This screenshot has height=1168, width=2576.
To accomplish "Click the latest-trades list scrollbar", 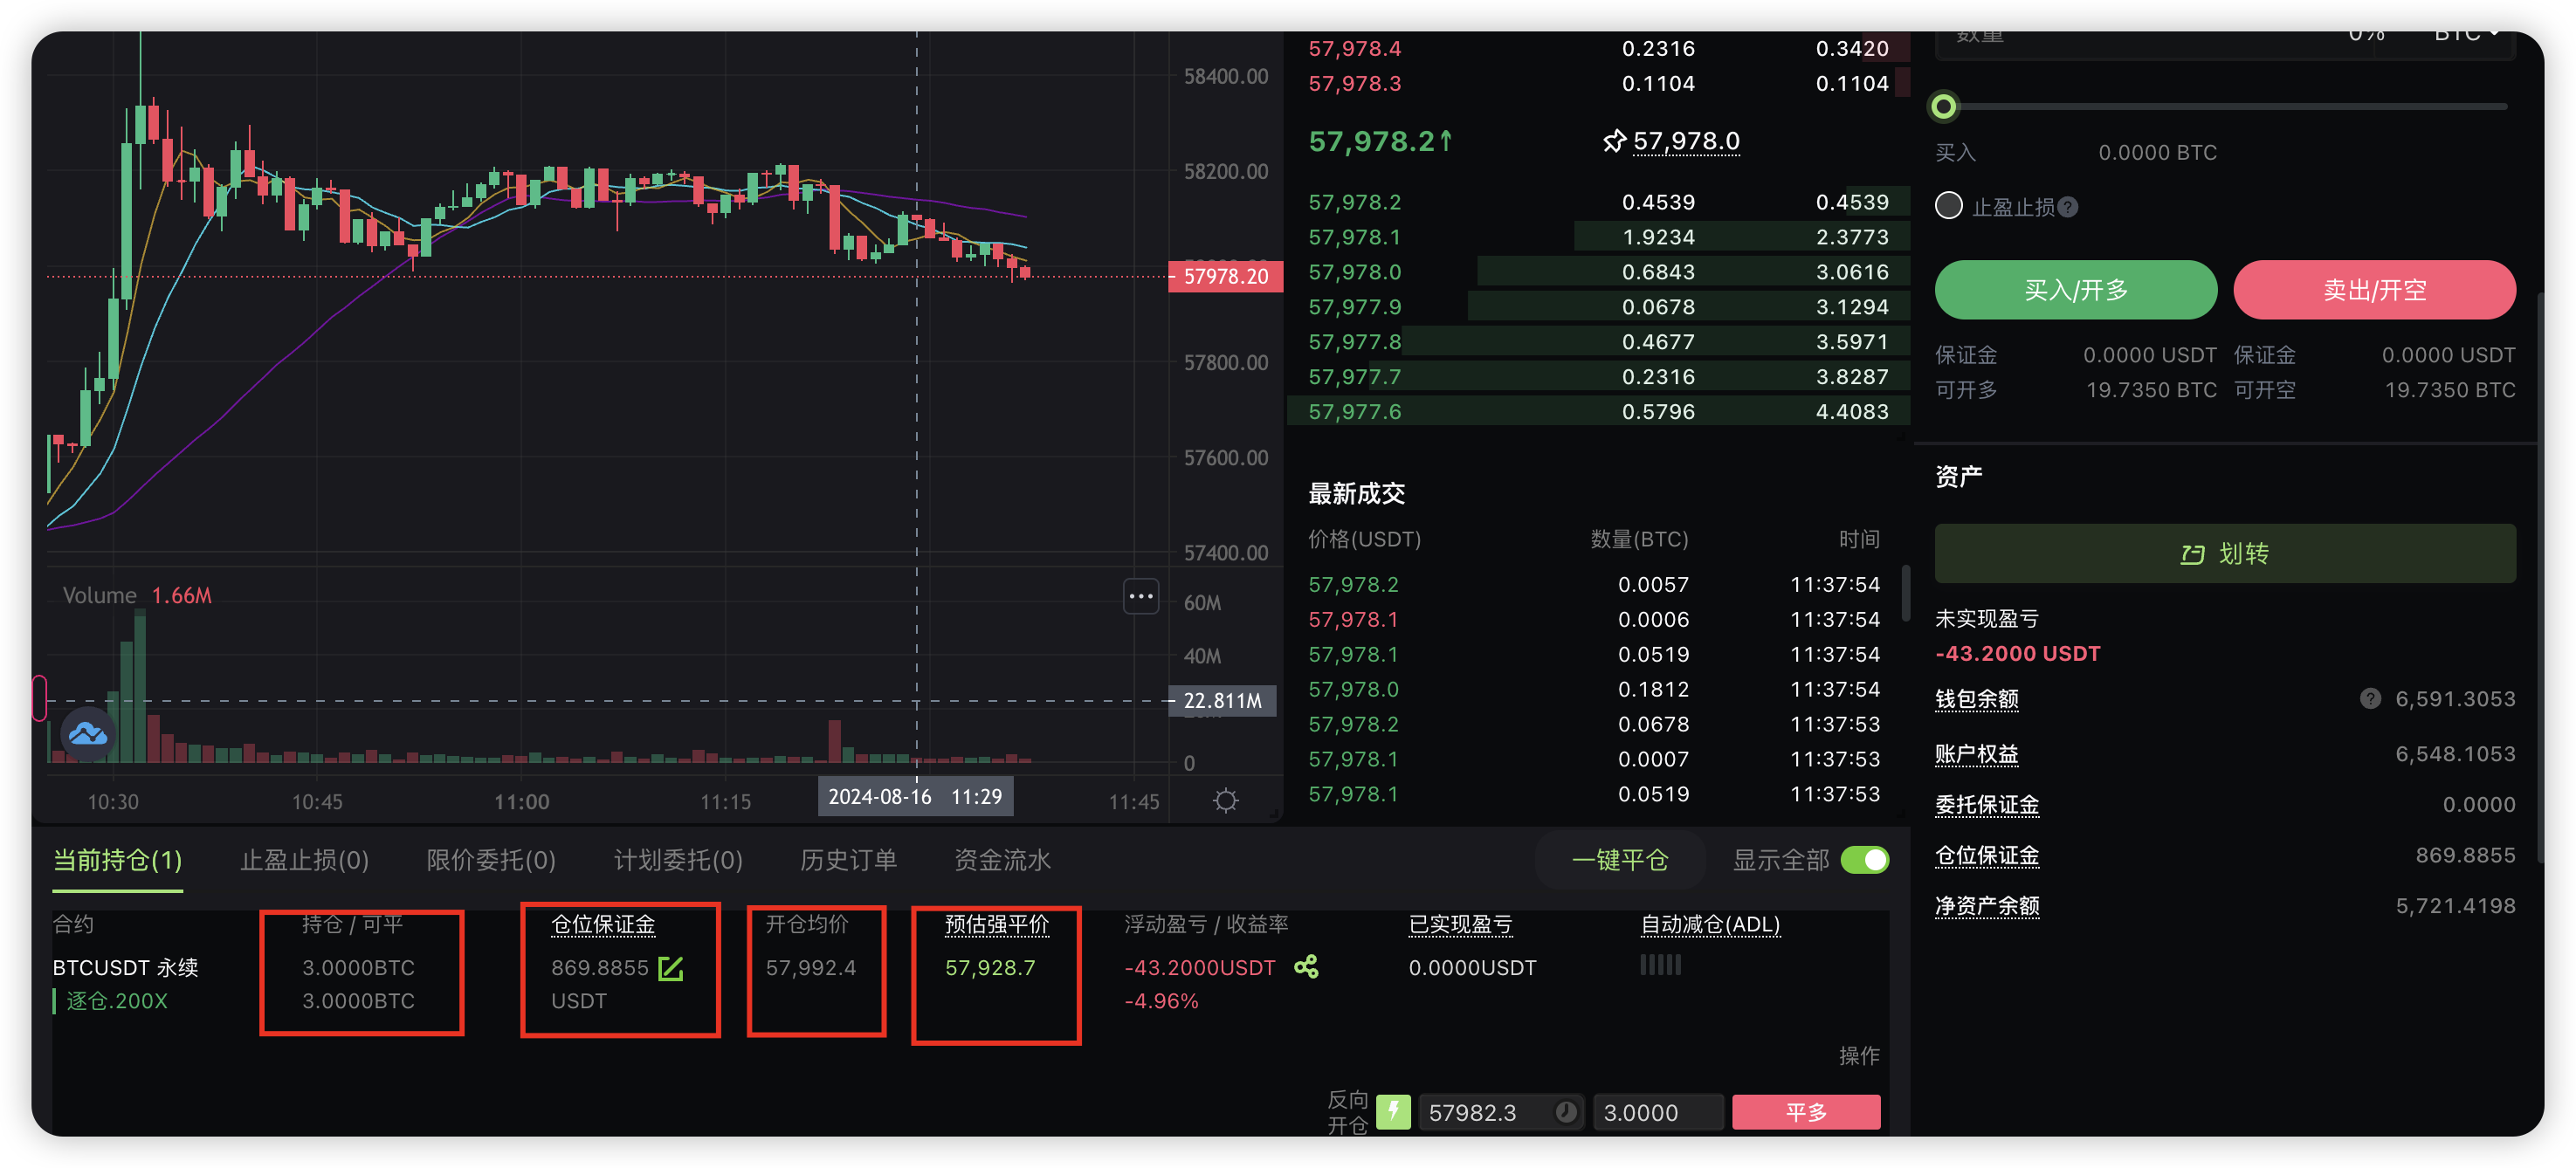I will (x=1905, y=593).
